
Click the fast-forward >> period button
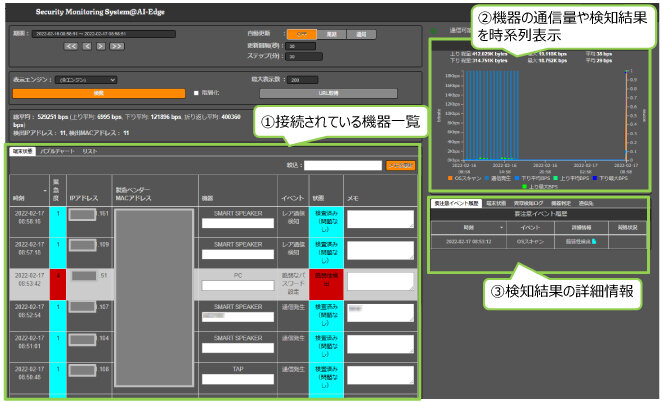point(118,46)
